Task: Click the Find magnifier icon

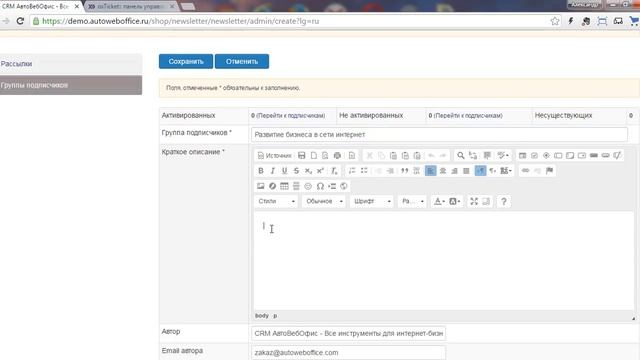Action: click(x=460, y=156)
